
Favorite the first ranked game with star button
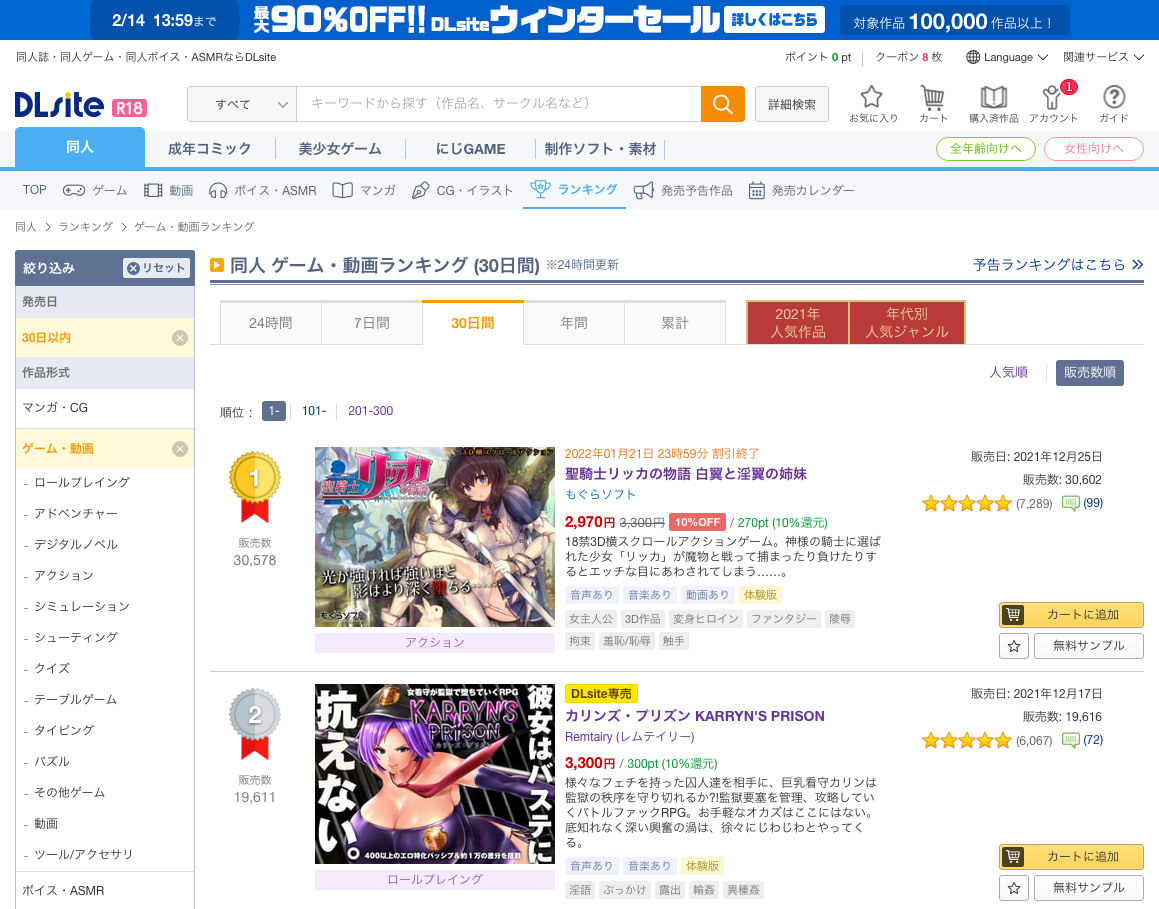[1013, 646]
